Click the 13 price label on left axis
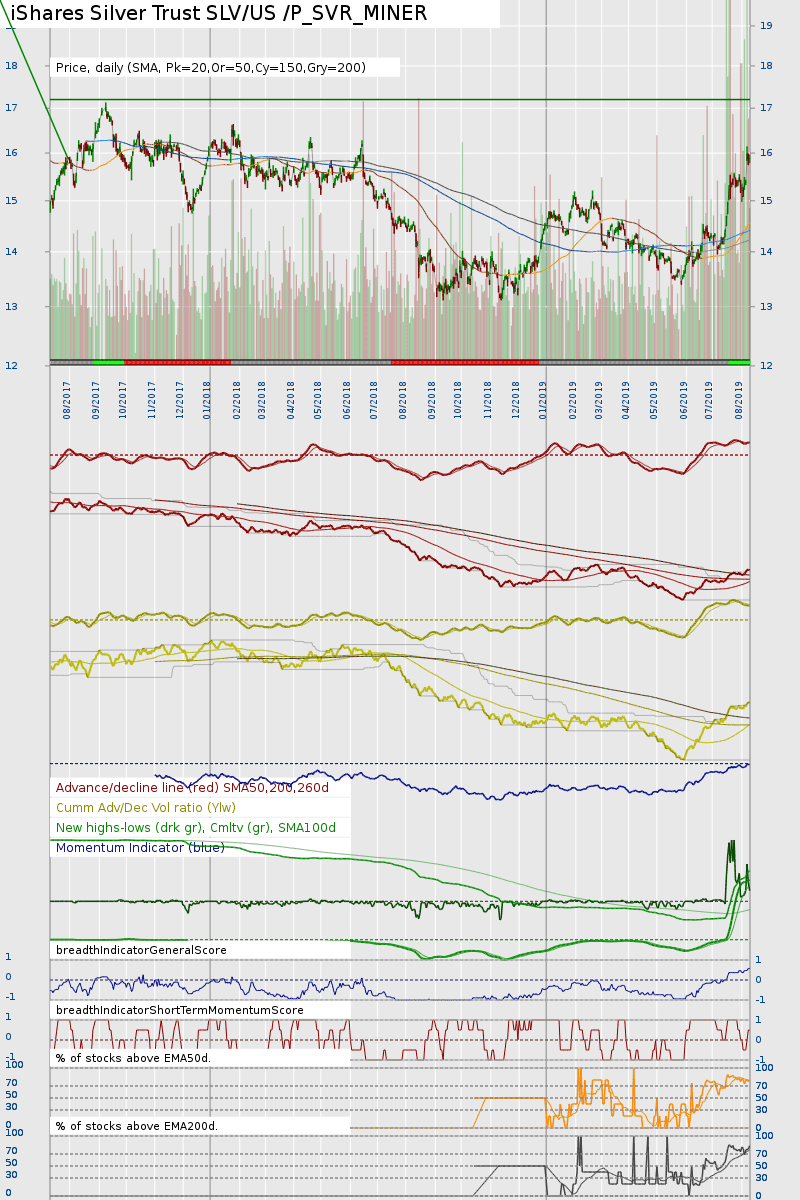The width and height of the screenshot is (800, 1200). [x=11, y=306]
